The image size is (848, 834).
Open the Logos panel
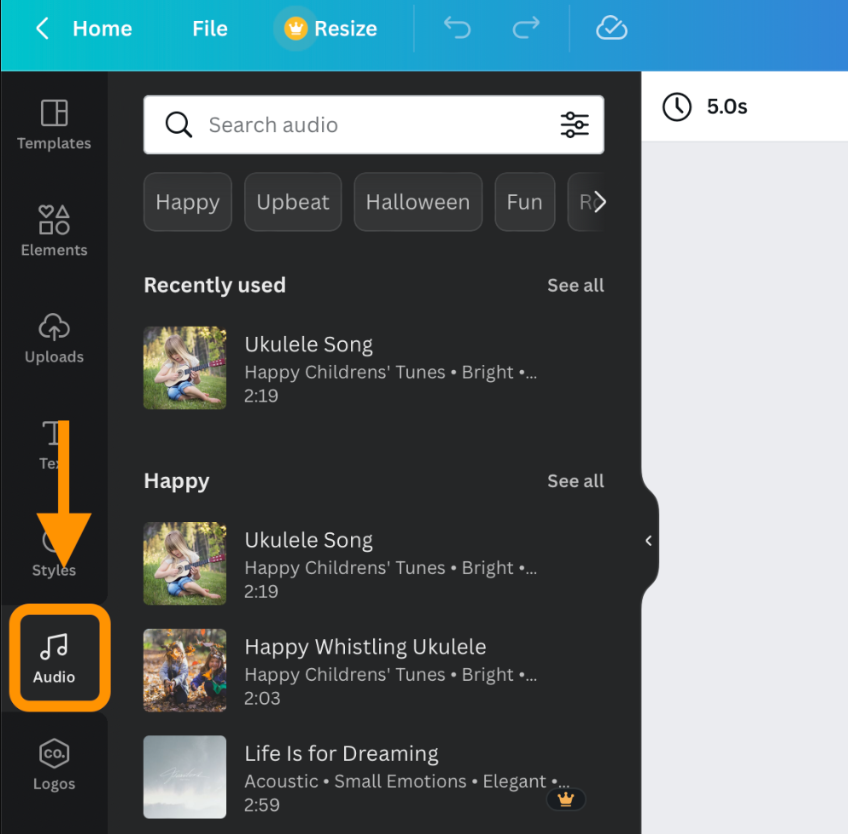tap(53, 763)
